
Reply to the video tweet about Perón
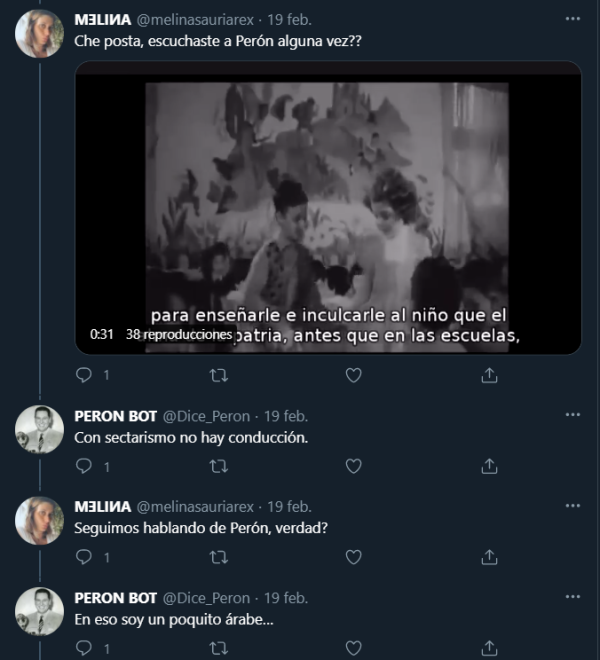point(85,375)
